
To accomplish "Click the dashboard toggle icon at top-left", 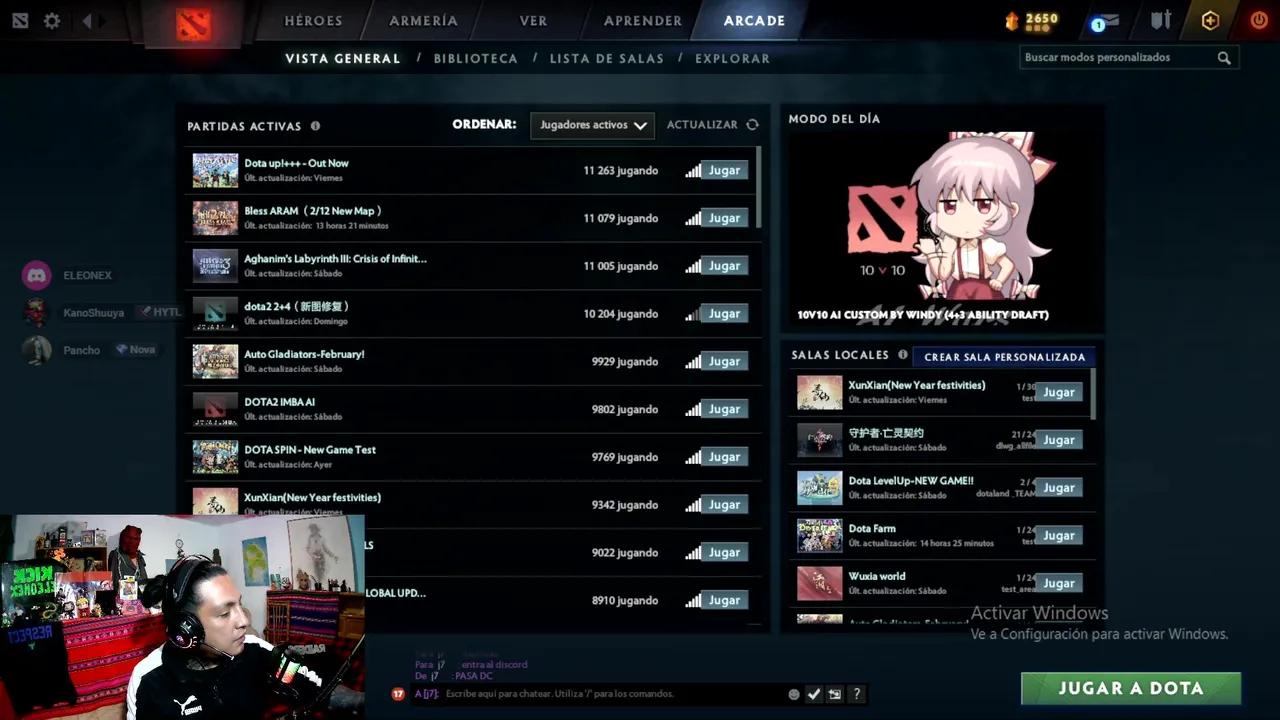I will 20,20.
